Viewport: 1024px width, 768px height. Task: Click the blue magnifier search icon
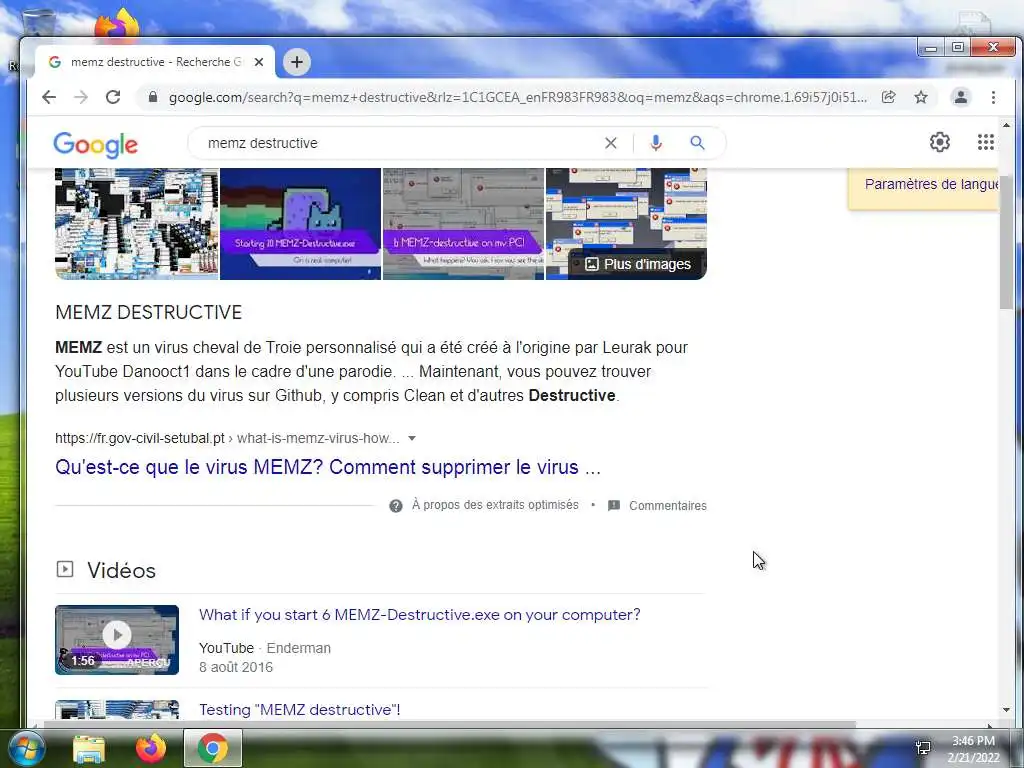point(697,142)
